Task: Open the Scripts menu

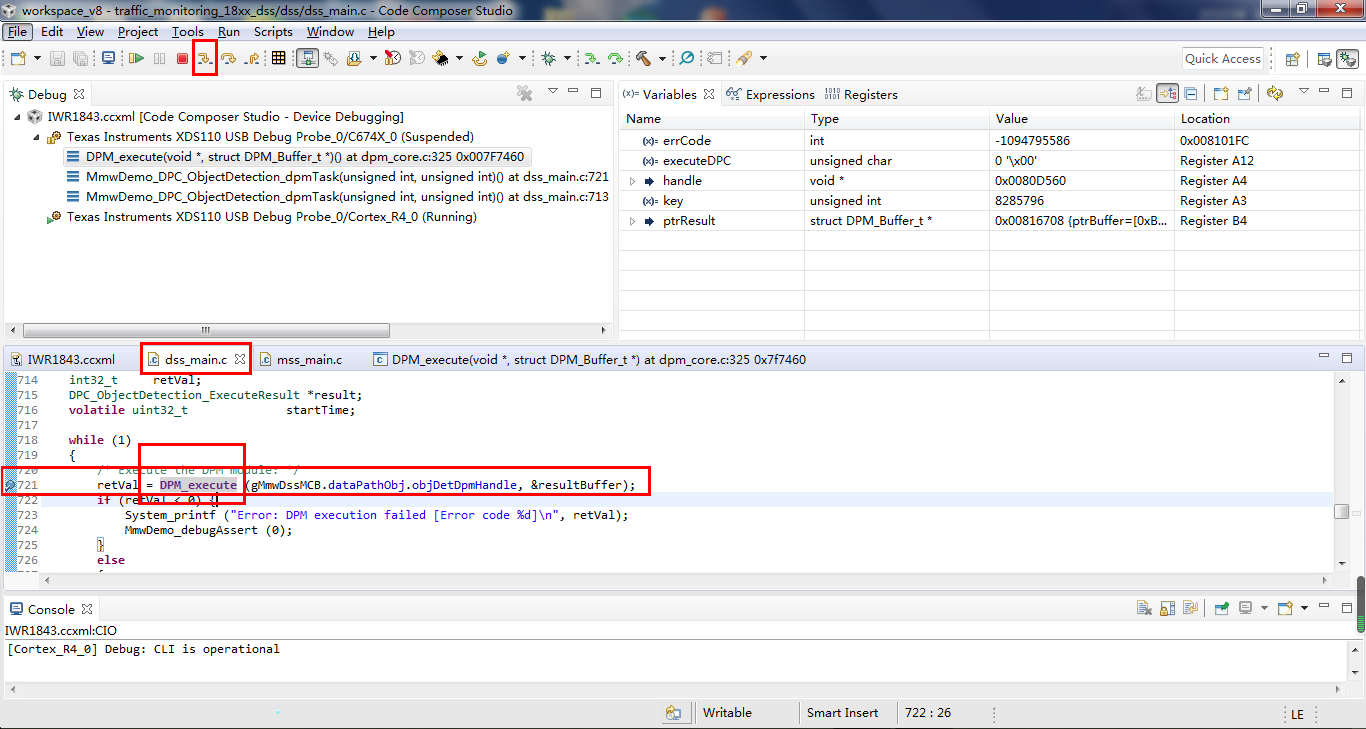Action: click(273, 32)
